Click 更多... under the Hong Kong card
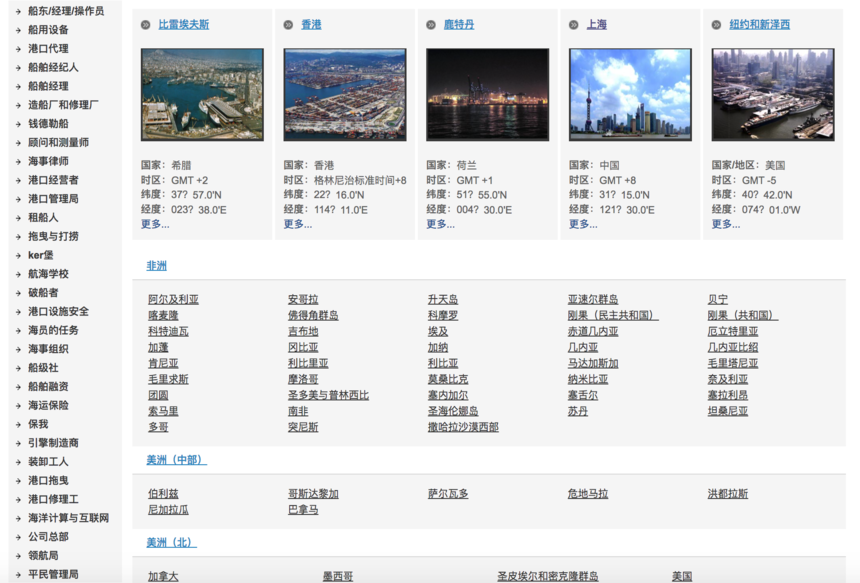Viewport: 860px width, 583px height. tap(298, 224)
